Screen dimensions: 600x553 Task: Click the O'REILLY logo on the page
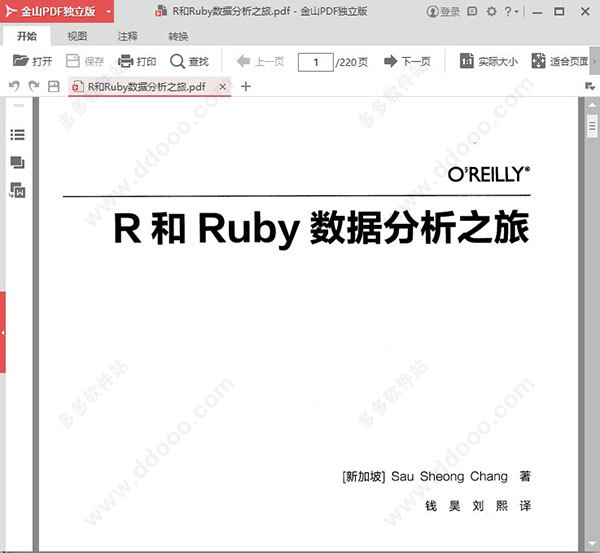point(489,175)
